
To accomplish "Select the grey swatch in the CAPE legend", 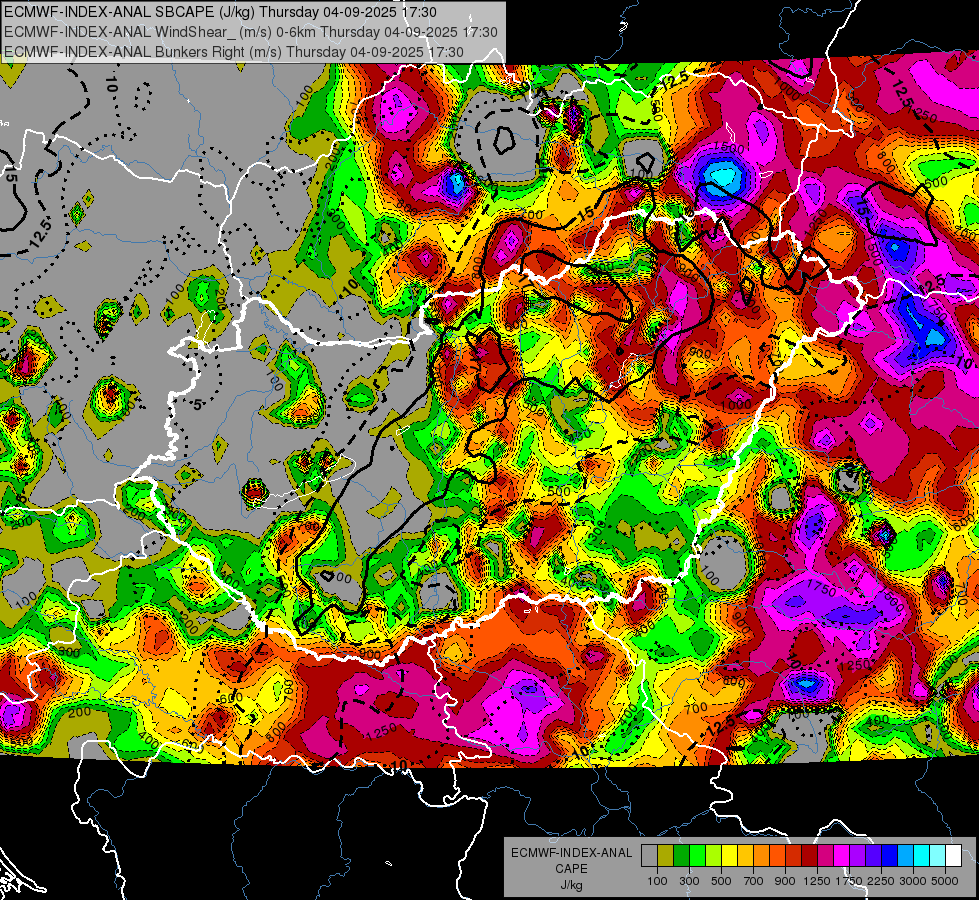I will tap(649, 856).
